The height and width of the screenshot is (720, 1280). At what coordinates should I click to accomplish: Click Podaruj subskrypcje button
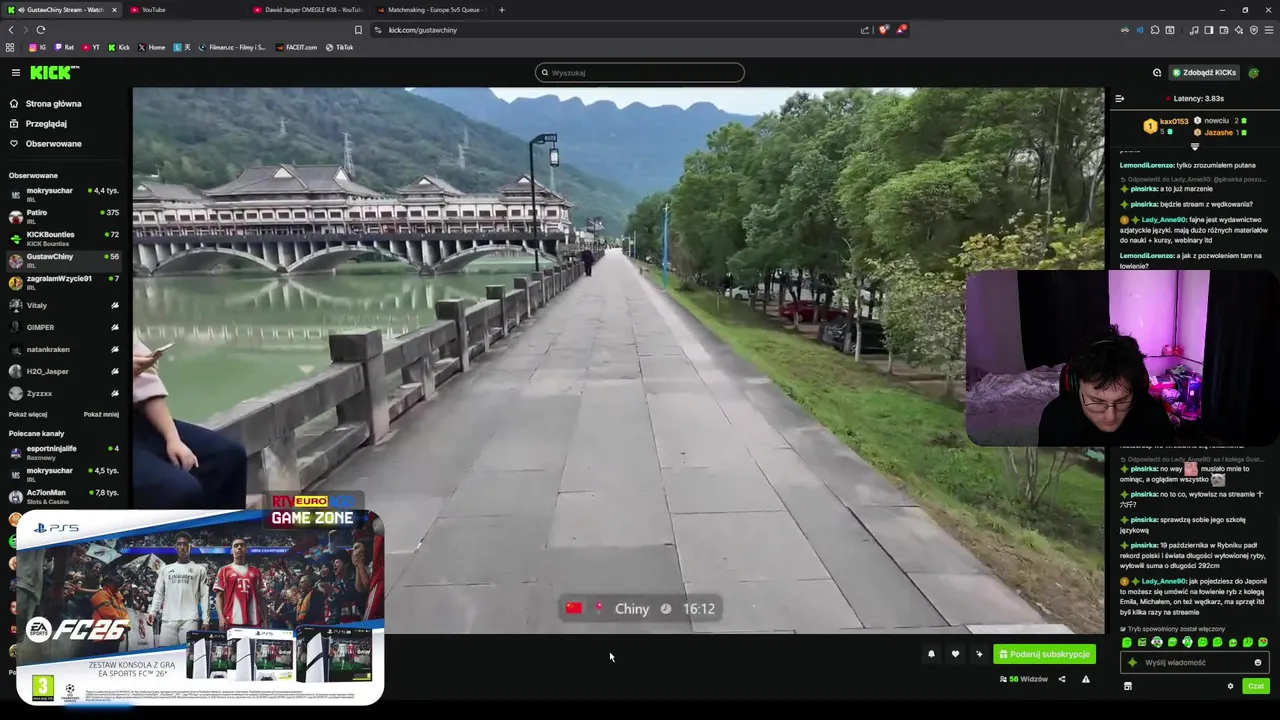click(x=1044, y=654)
